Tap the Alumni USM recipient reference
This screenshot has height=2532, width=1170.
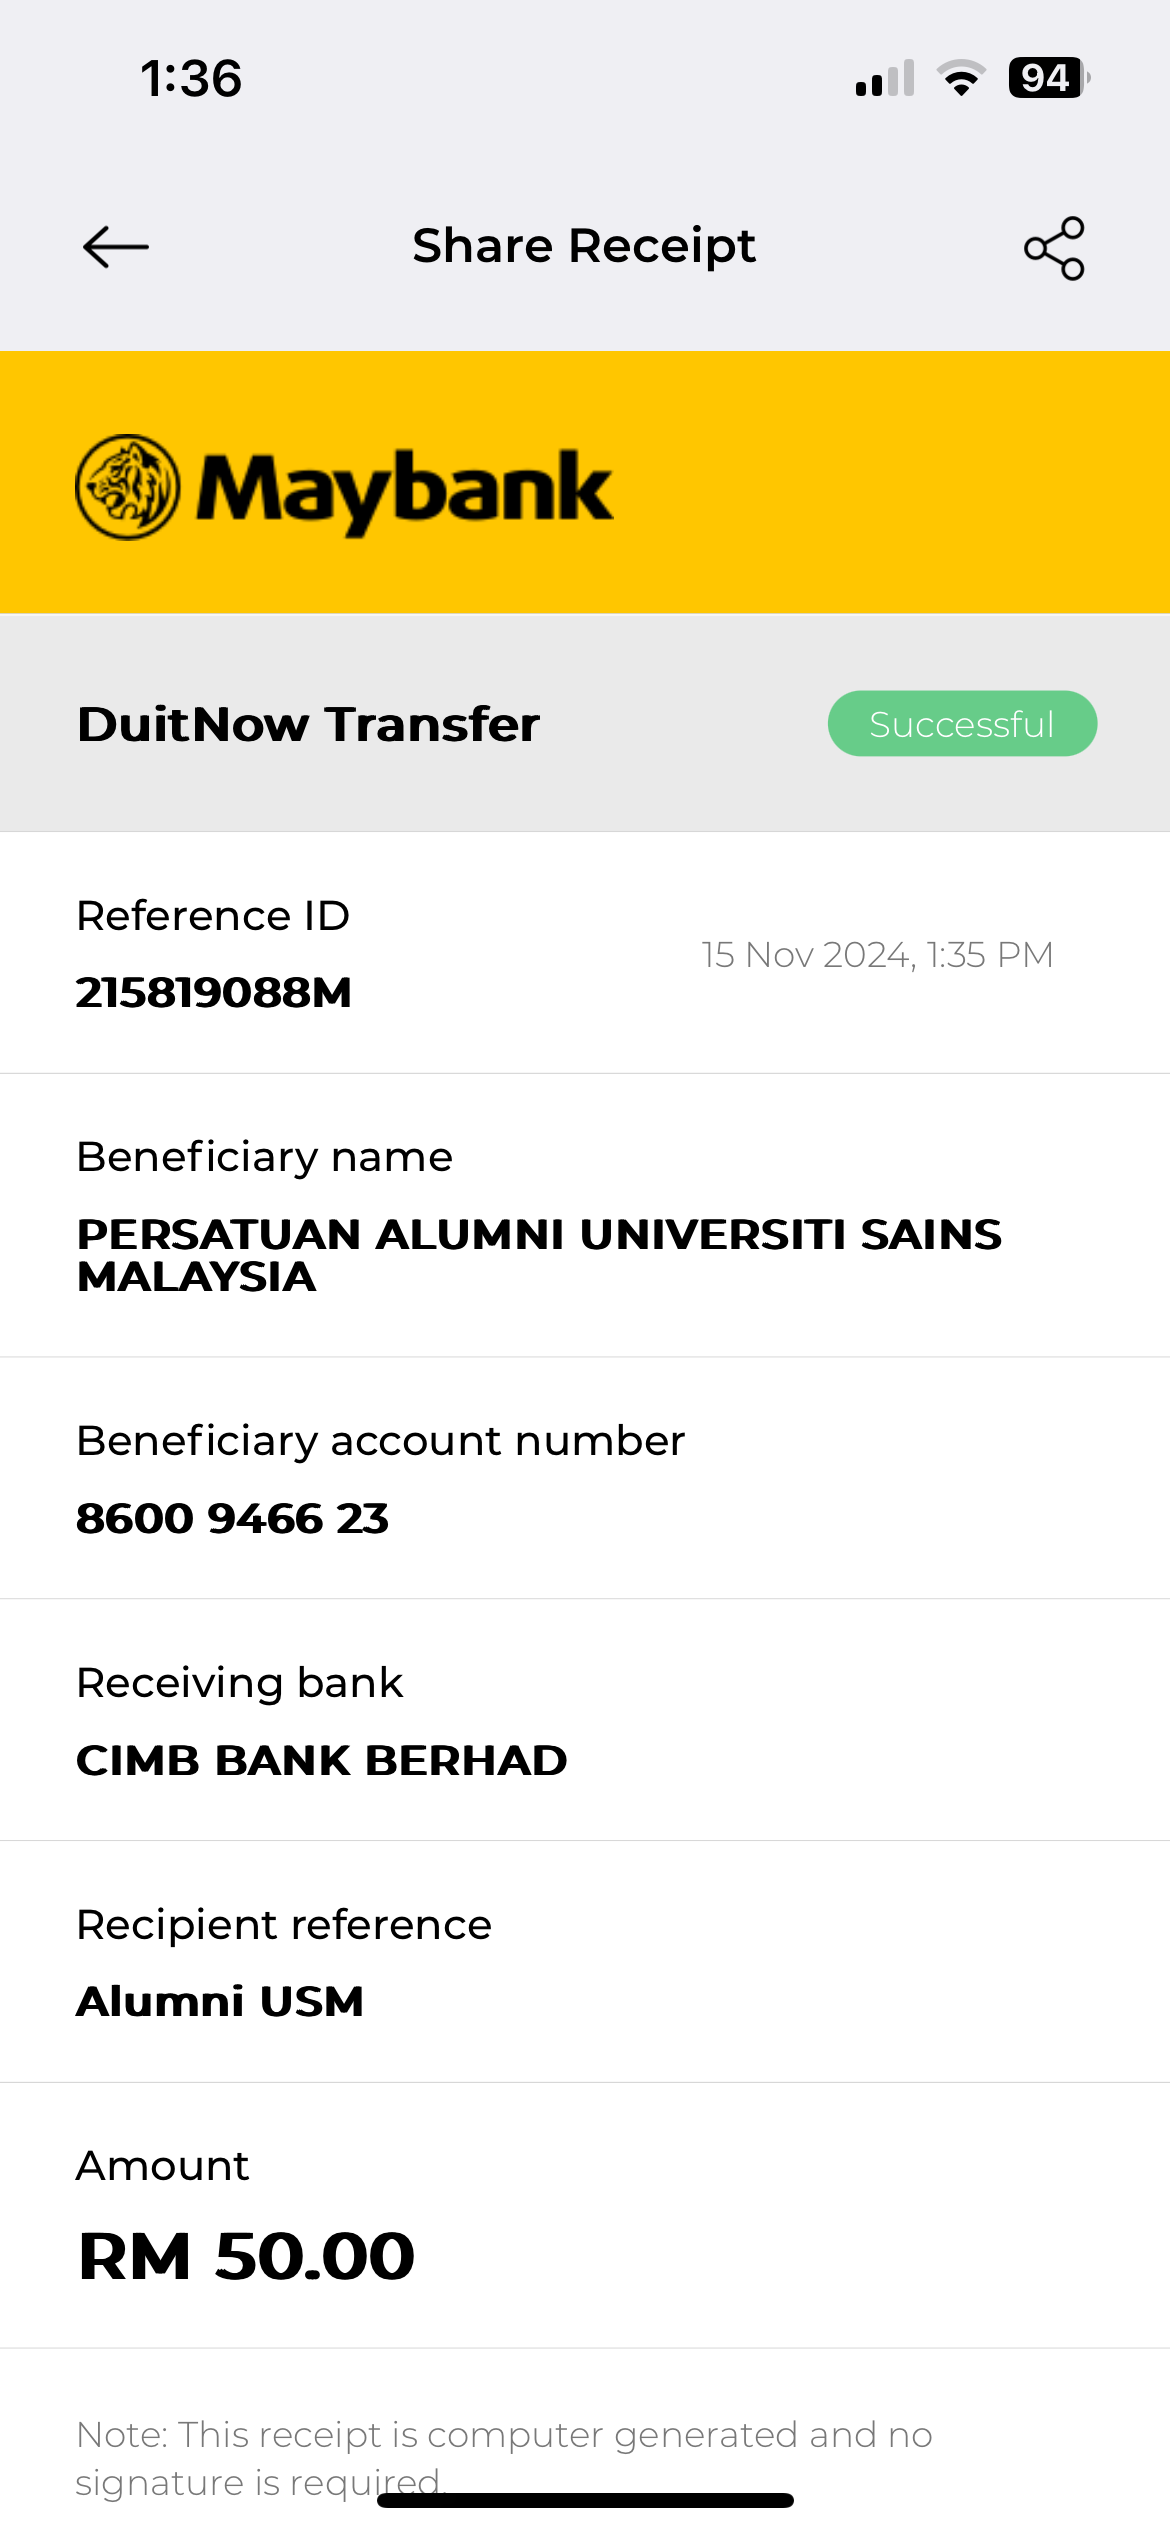220,2001
